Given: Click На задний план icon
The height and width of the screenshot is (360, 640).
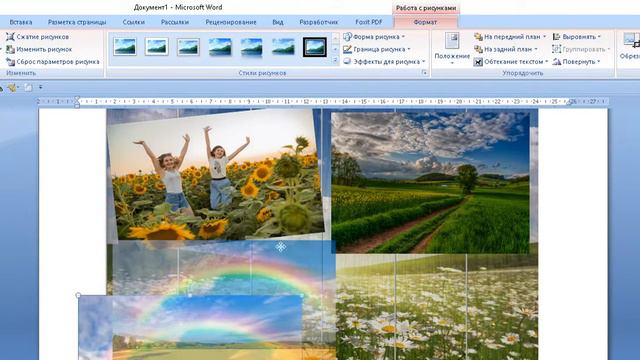Looking at the screenshot, I should [478, 49].
